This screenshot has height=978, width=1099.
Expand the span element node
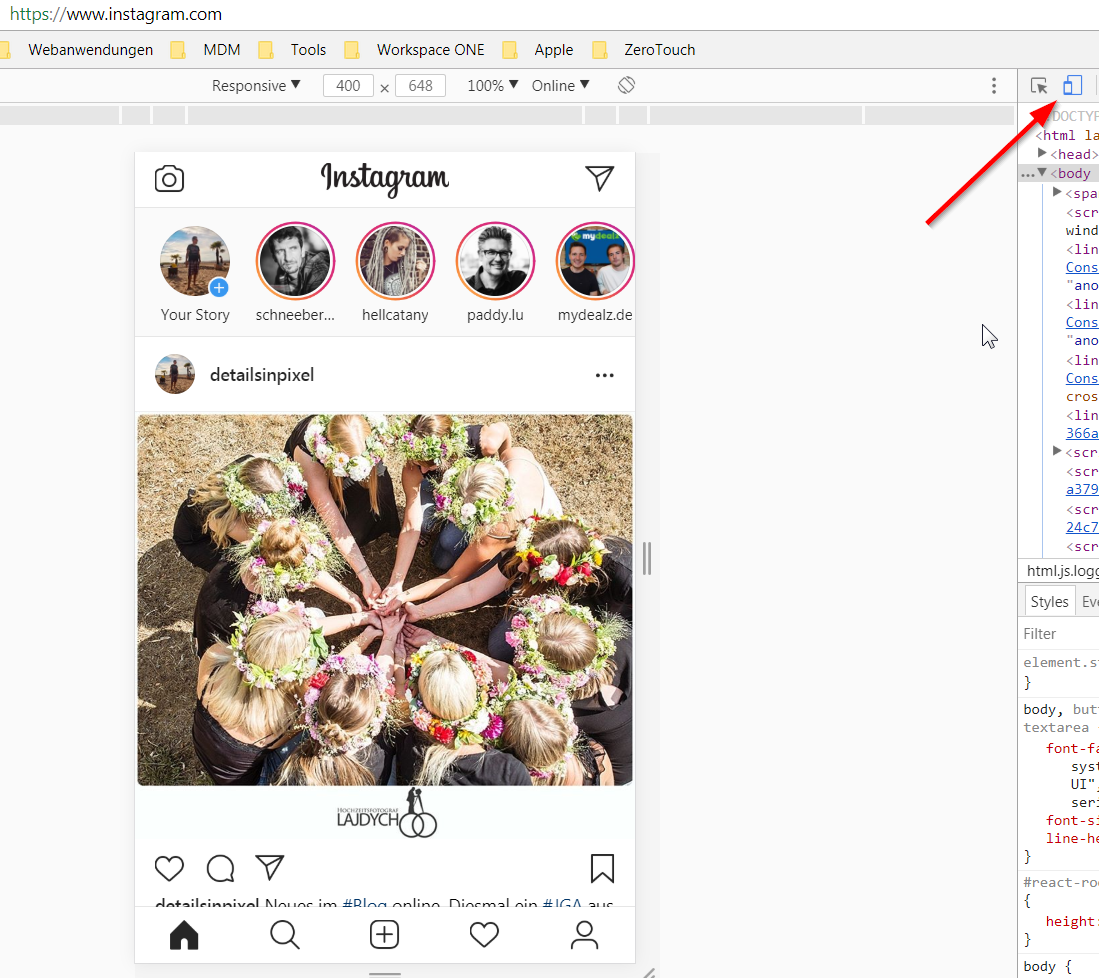coord(1057,192)
